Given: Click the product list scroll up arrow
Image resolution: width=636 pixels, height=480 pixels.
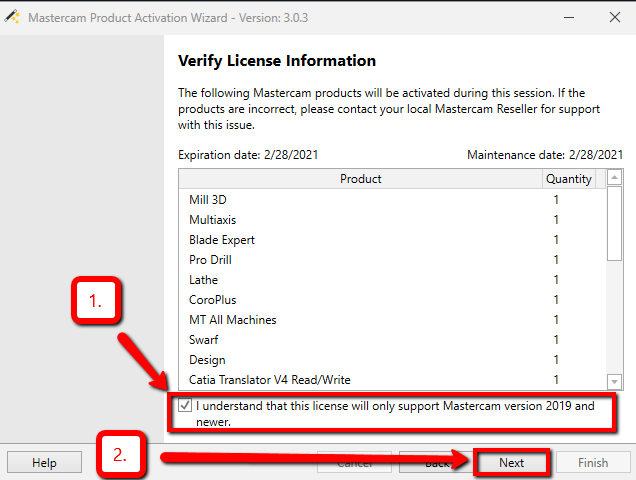Looking at the screenshot, I should 614,177.
